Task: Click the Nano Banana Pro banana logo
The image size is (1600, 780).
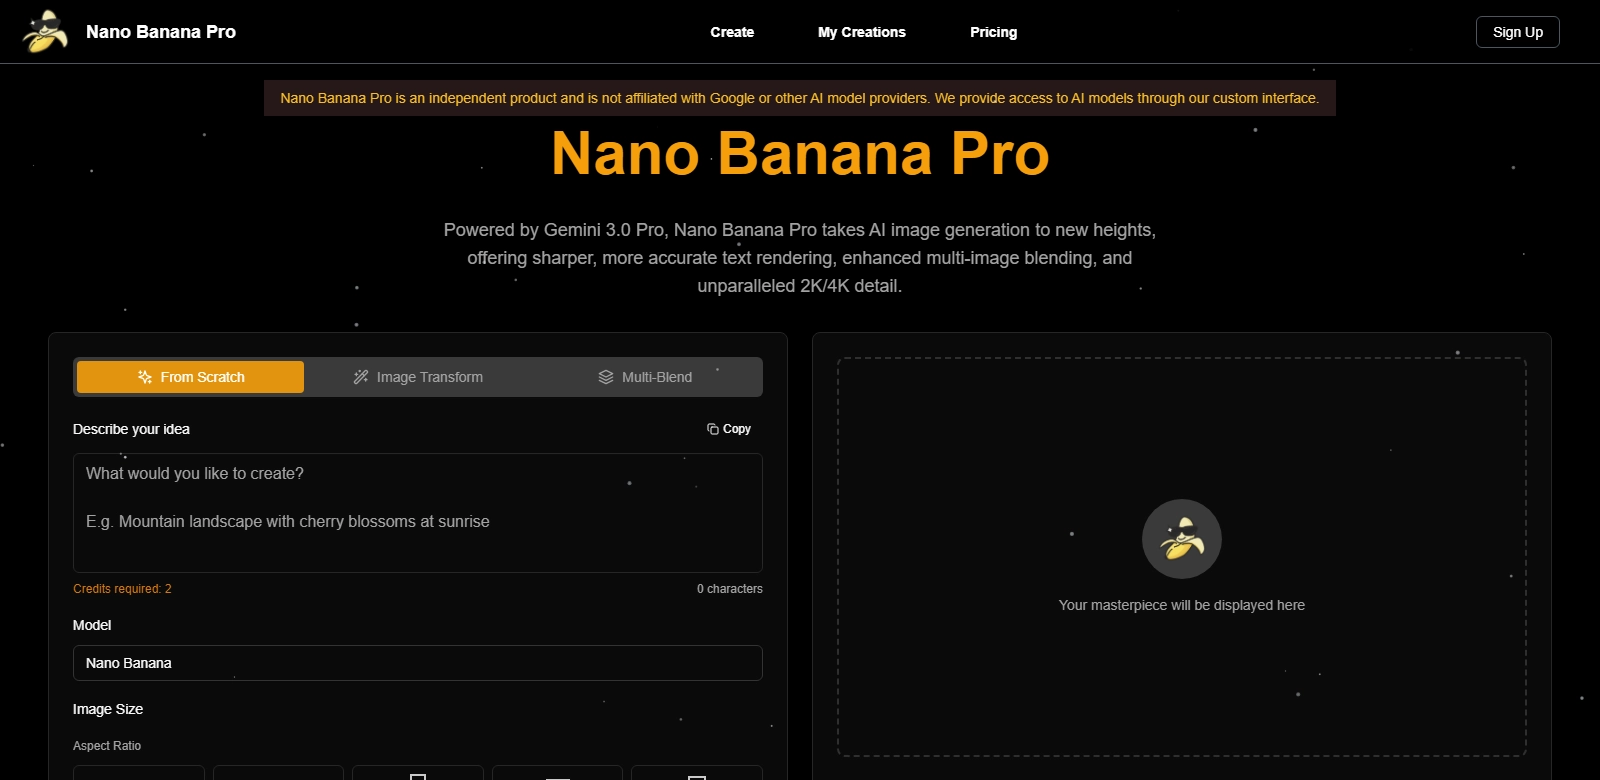Action: pos(45,32)
